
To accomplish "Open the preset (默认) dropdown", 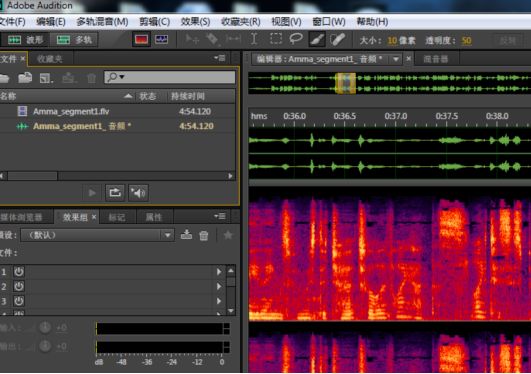I will [x=97, y=235].
